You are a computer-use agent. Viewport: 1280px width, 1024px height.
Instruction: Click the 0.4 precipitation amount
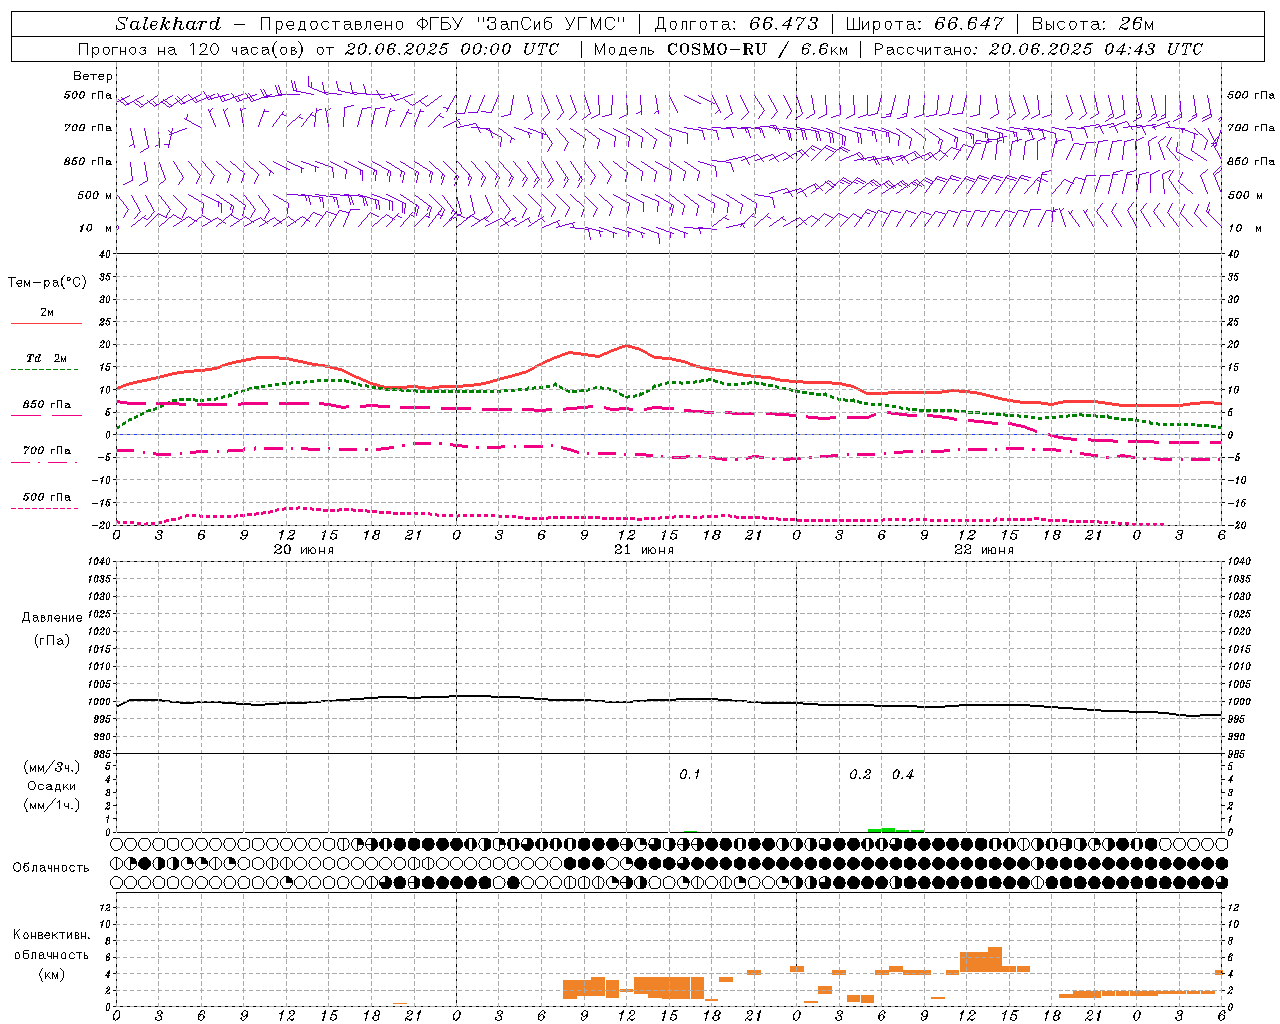(903, 775)
